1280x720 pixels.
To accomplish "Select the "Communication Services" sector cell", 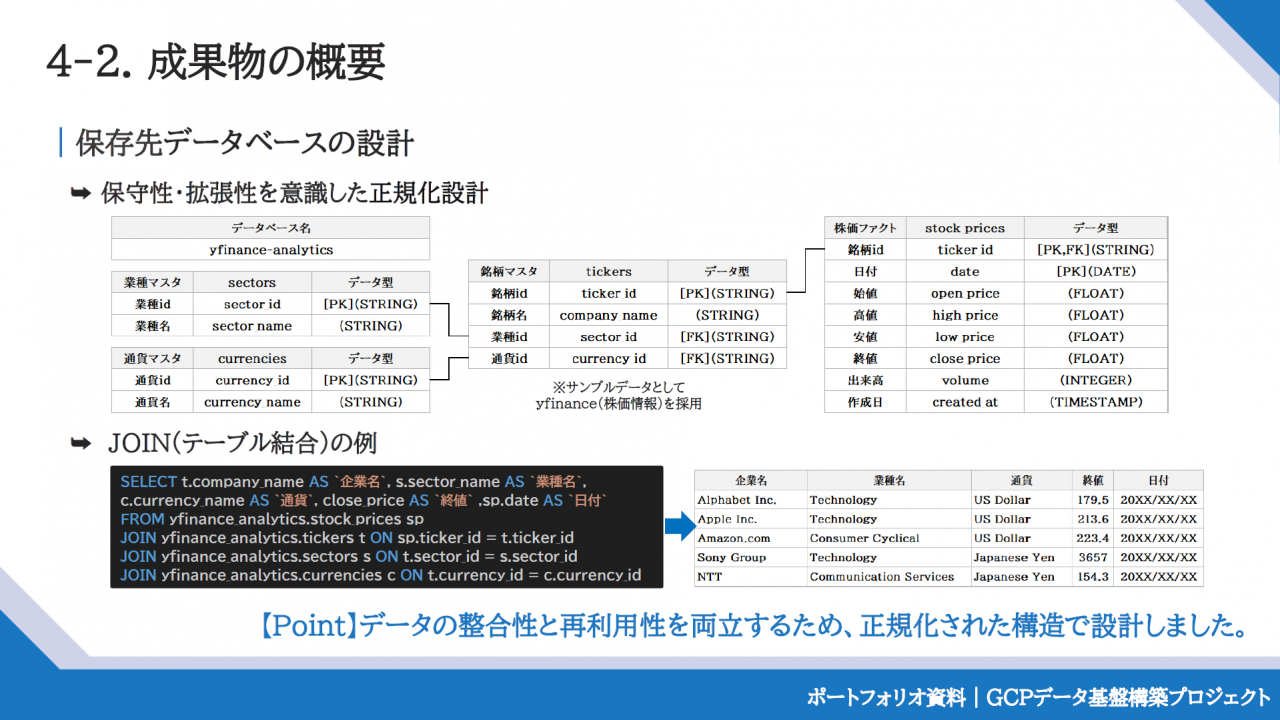I will [x=889, y=576].
